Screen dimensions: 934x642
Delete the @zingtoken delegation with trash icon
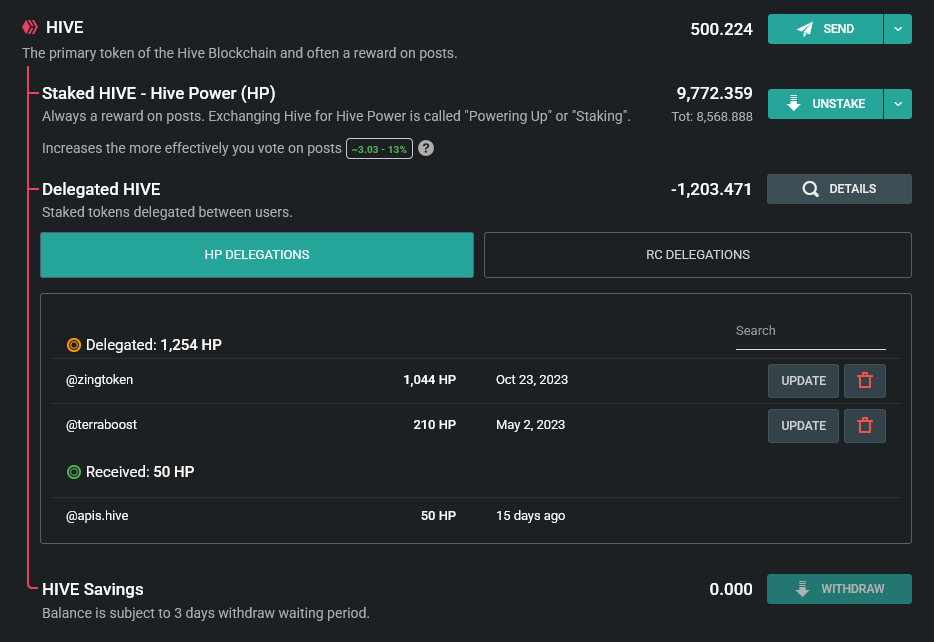865,381
